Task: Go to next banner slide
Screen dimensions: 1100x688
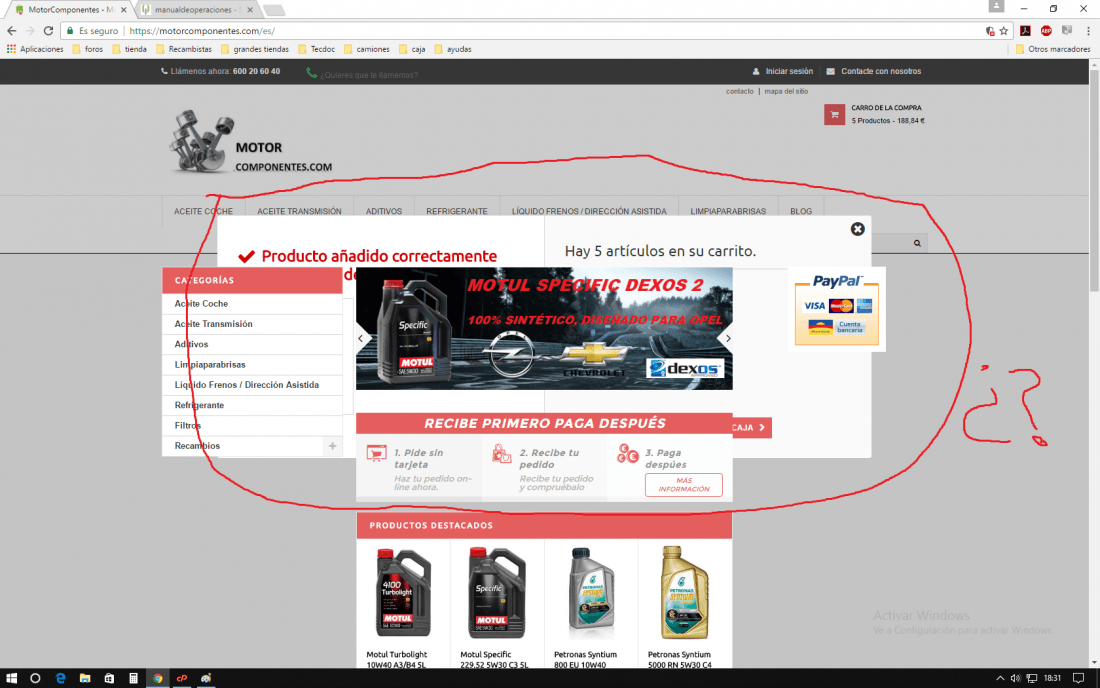Action: (x=727, y=339)
